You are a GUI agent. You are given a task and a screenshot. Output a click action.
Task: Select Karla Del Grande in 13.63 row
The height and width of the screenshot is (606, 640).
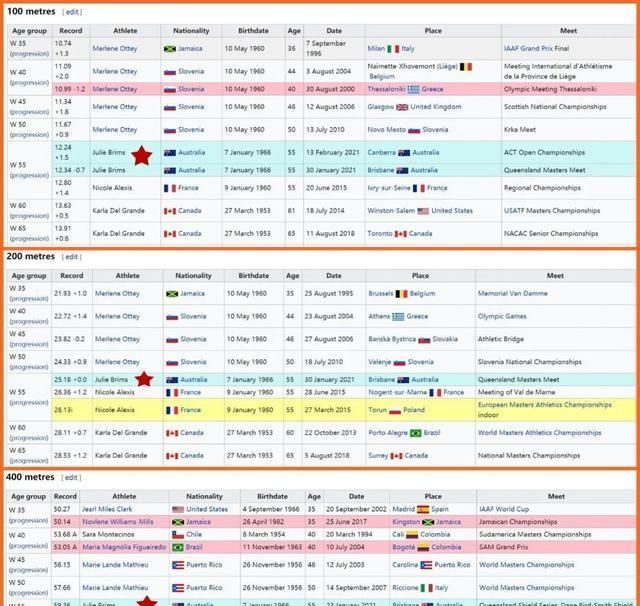click(118, 211)
